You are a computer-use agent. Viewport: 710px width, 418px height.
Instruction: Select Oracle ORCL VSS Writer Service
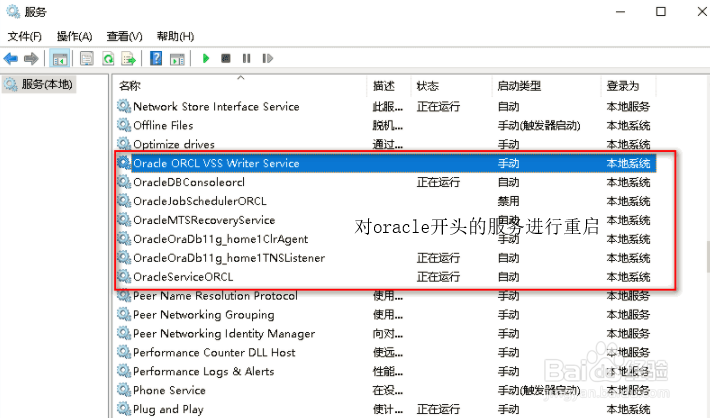[x=385, y=163]
